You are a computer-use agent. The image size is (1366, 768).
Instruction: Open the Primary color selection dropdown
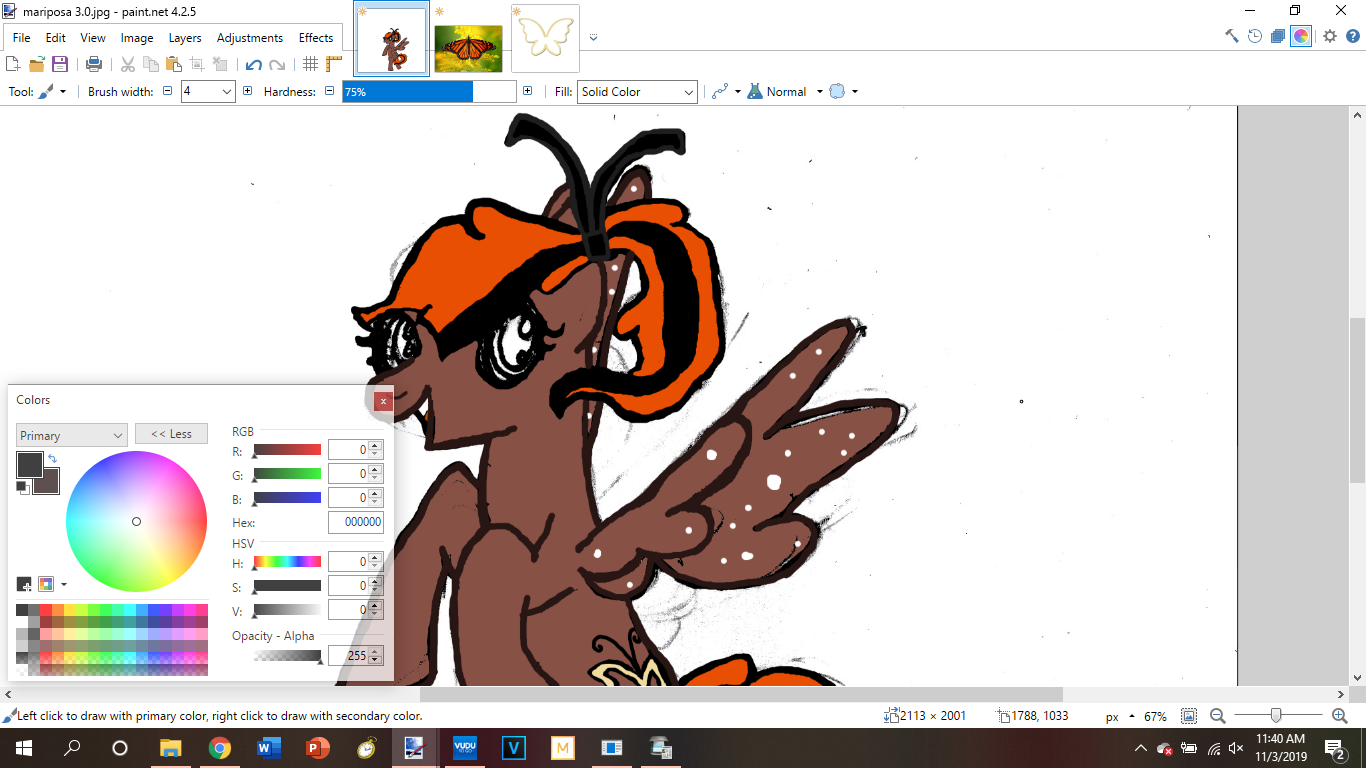(71, 435)
